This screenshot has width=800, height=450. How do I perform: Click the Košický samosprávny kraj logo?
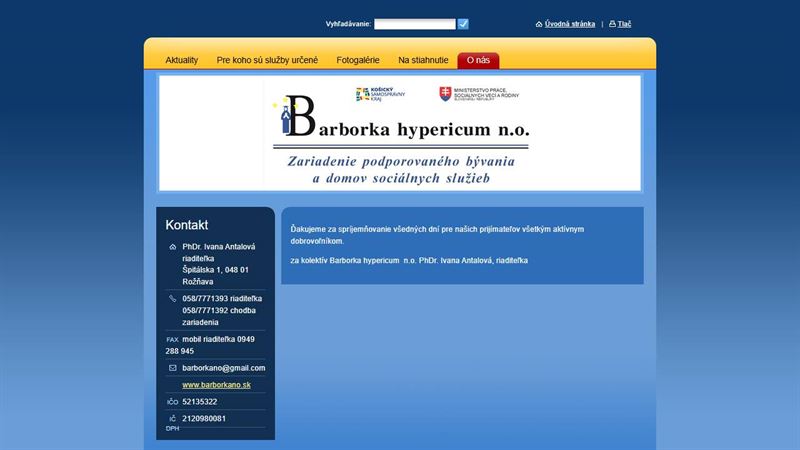(381, 94)
